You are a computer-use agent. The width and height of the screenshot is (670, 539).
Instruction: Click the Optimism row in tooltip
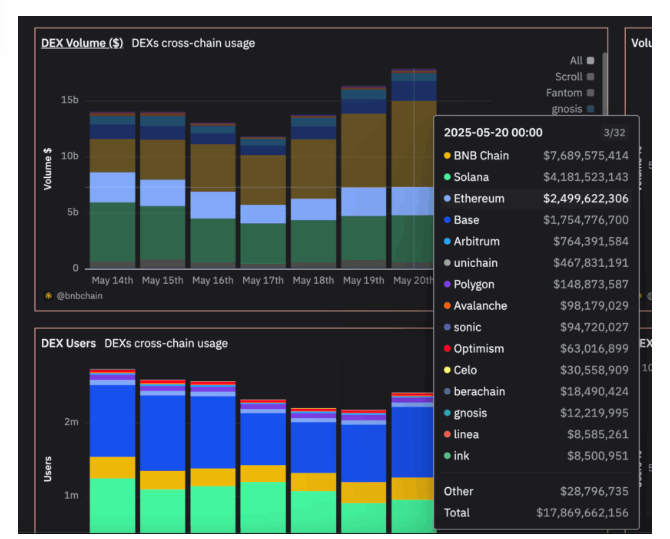click(536, 349)
